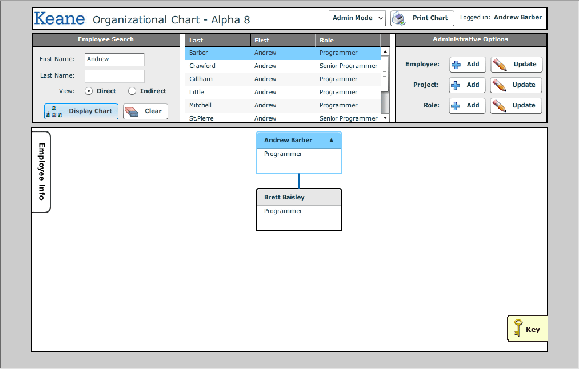Select the Crawford row in results
Screen dimensions: 580x369
coord(283,66)
